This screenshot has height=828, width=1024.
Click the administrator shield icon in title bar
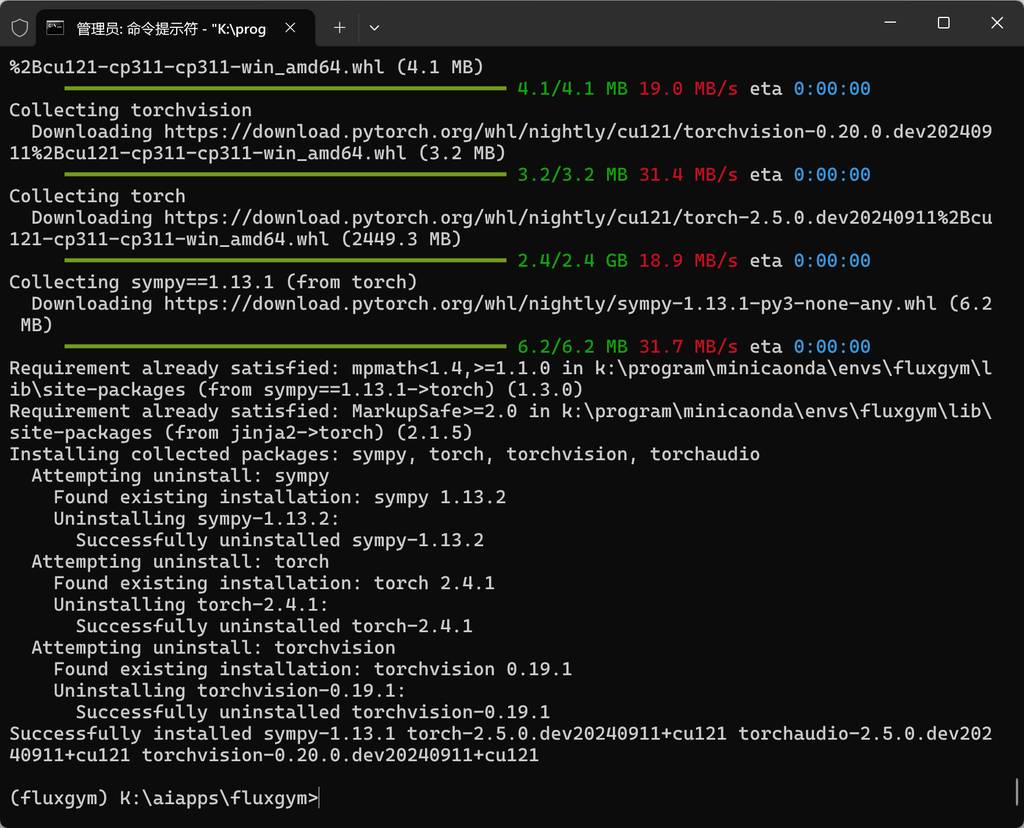click(19, 28)
